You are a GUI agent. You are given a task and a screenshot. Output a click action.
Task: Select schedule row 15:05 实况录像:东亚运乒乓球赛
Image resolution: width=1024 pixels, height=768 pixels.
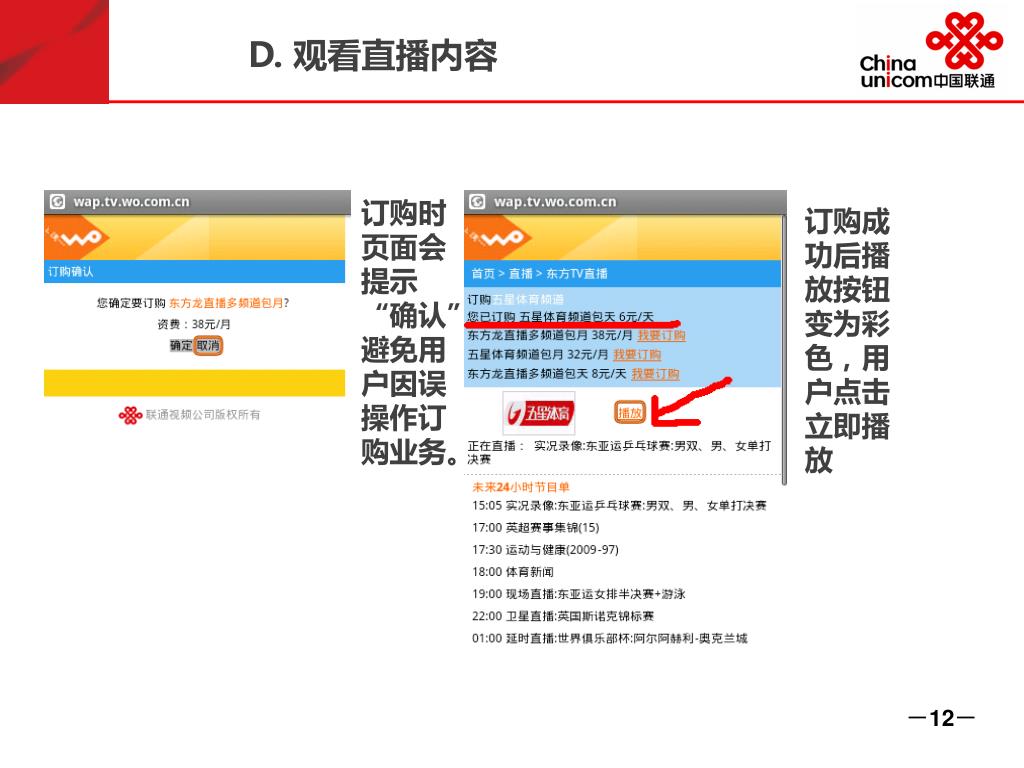click(x=619, y=505)
